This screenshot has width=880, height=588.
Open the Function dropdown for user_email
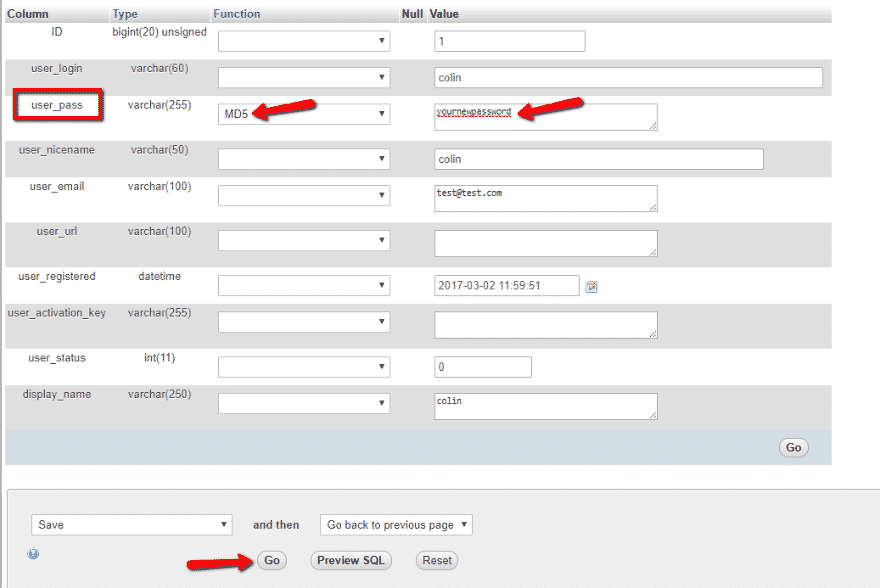click(302, 194)
